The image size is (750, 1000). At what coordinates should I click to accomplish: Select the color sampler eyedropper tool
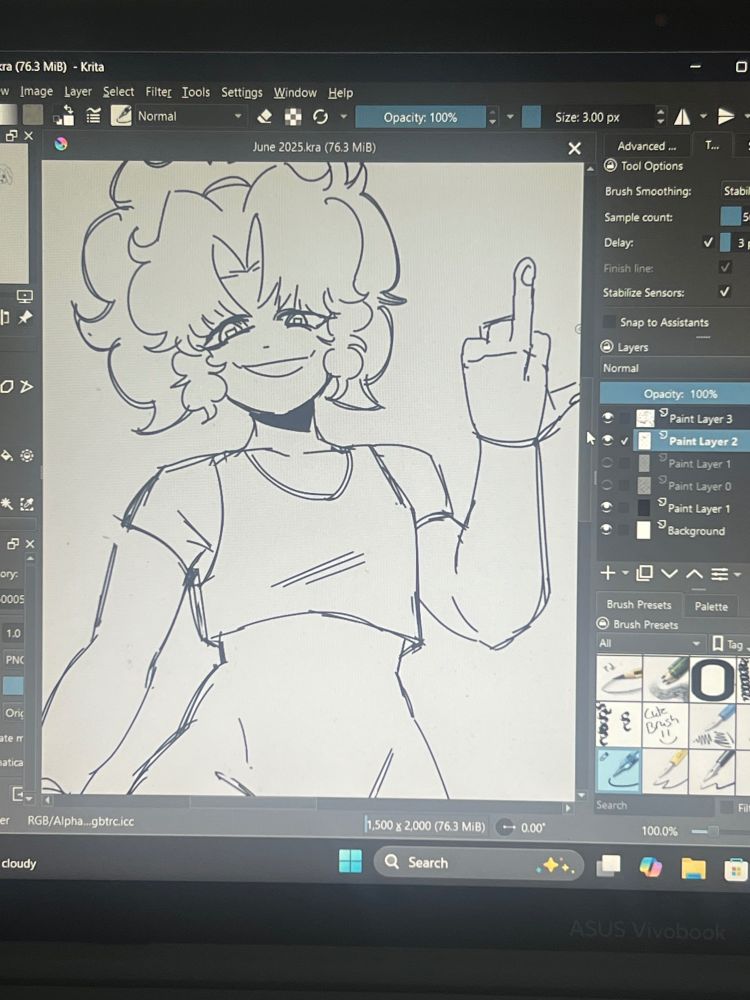tap(27, 504)
